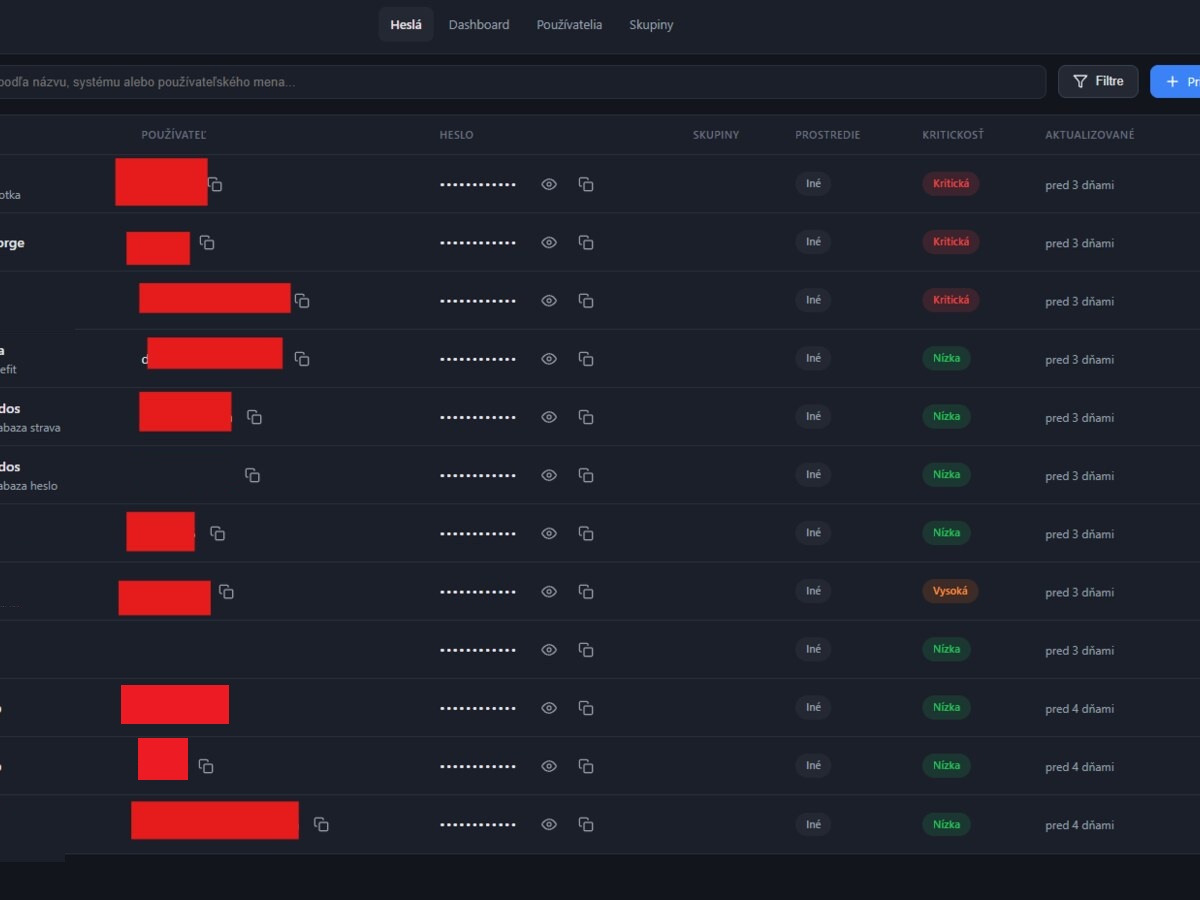Click the eye icon in "abaza heslo" row
This screenshot has width=1200, height=900.
click(549, 475)
